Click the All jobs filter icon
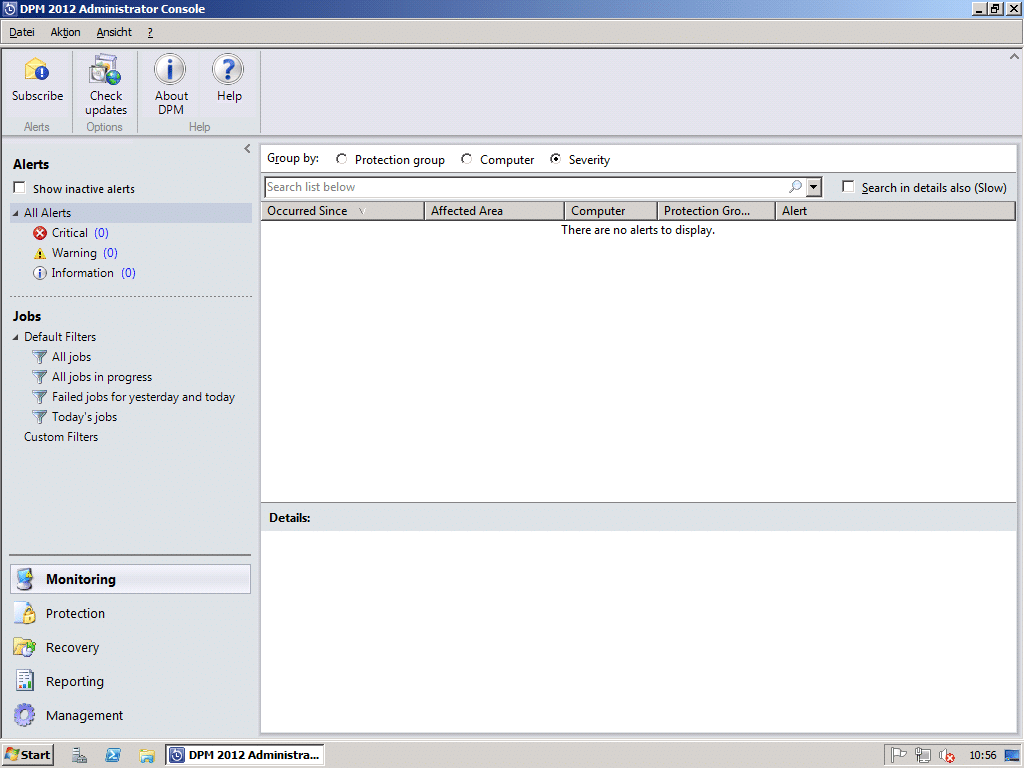This screenshot has width=1024, height=768. [x=40, y=357]
